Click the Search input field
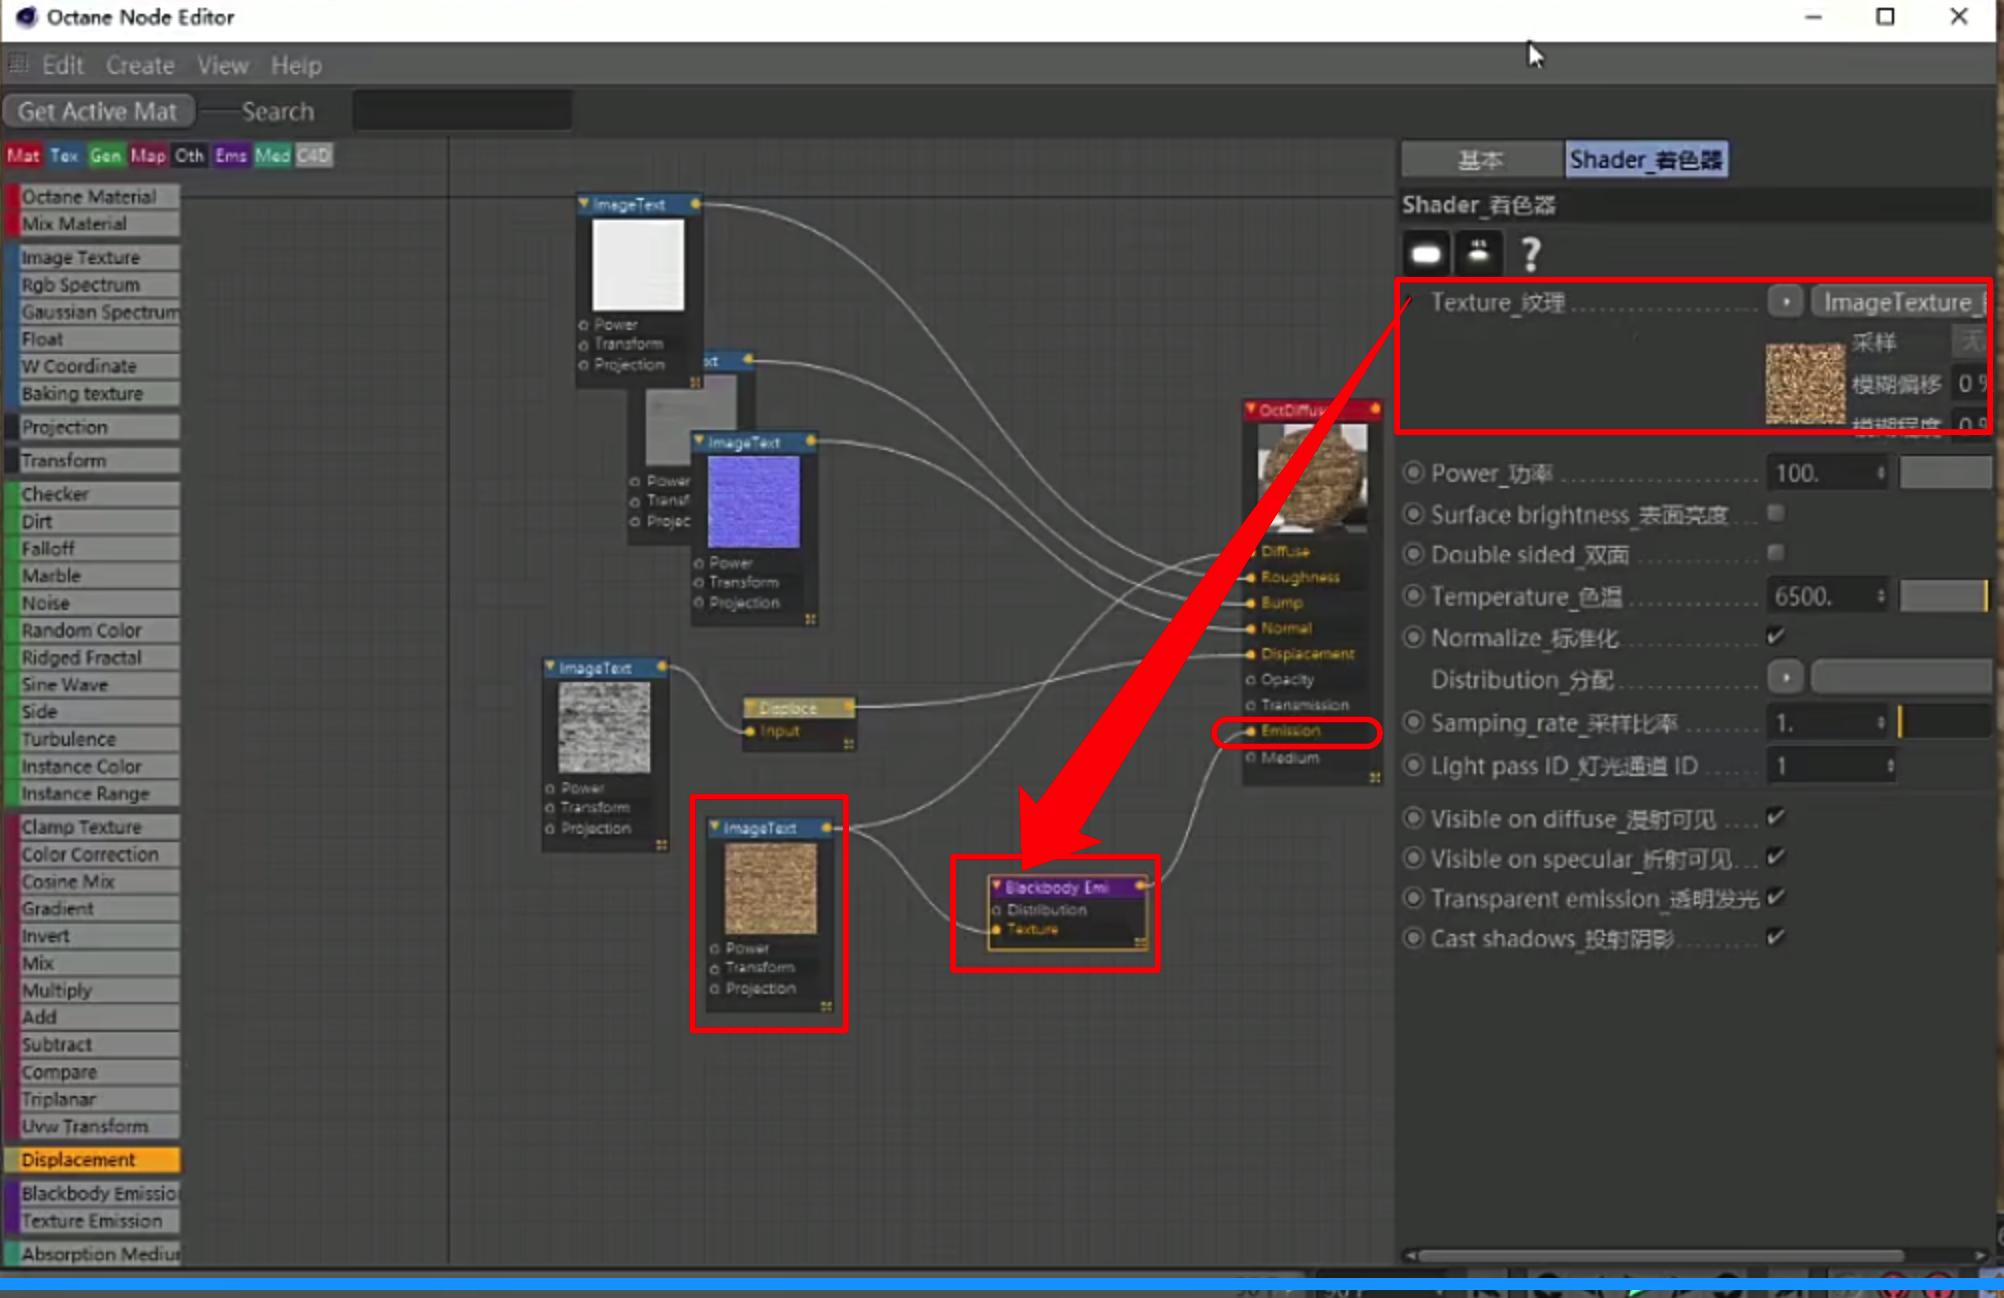Screen dimensions: 2004x1298 click(x=462, y=111)
